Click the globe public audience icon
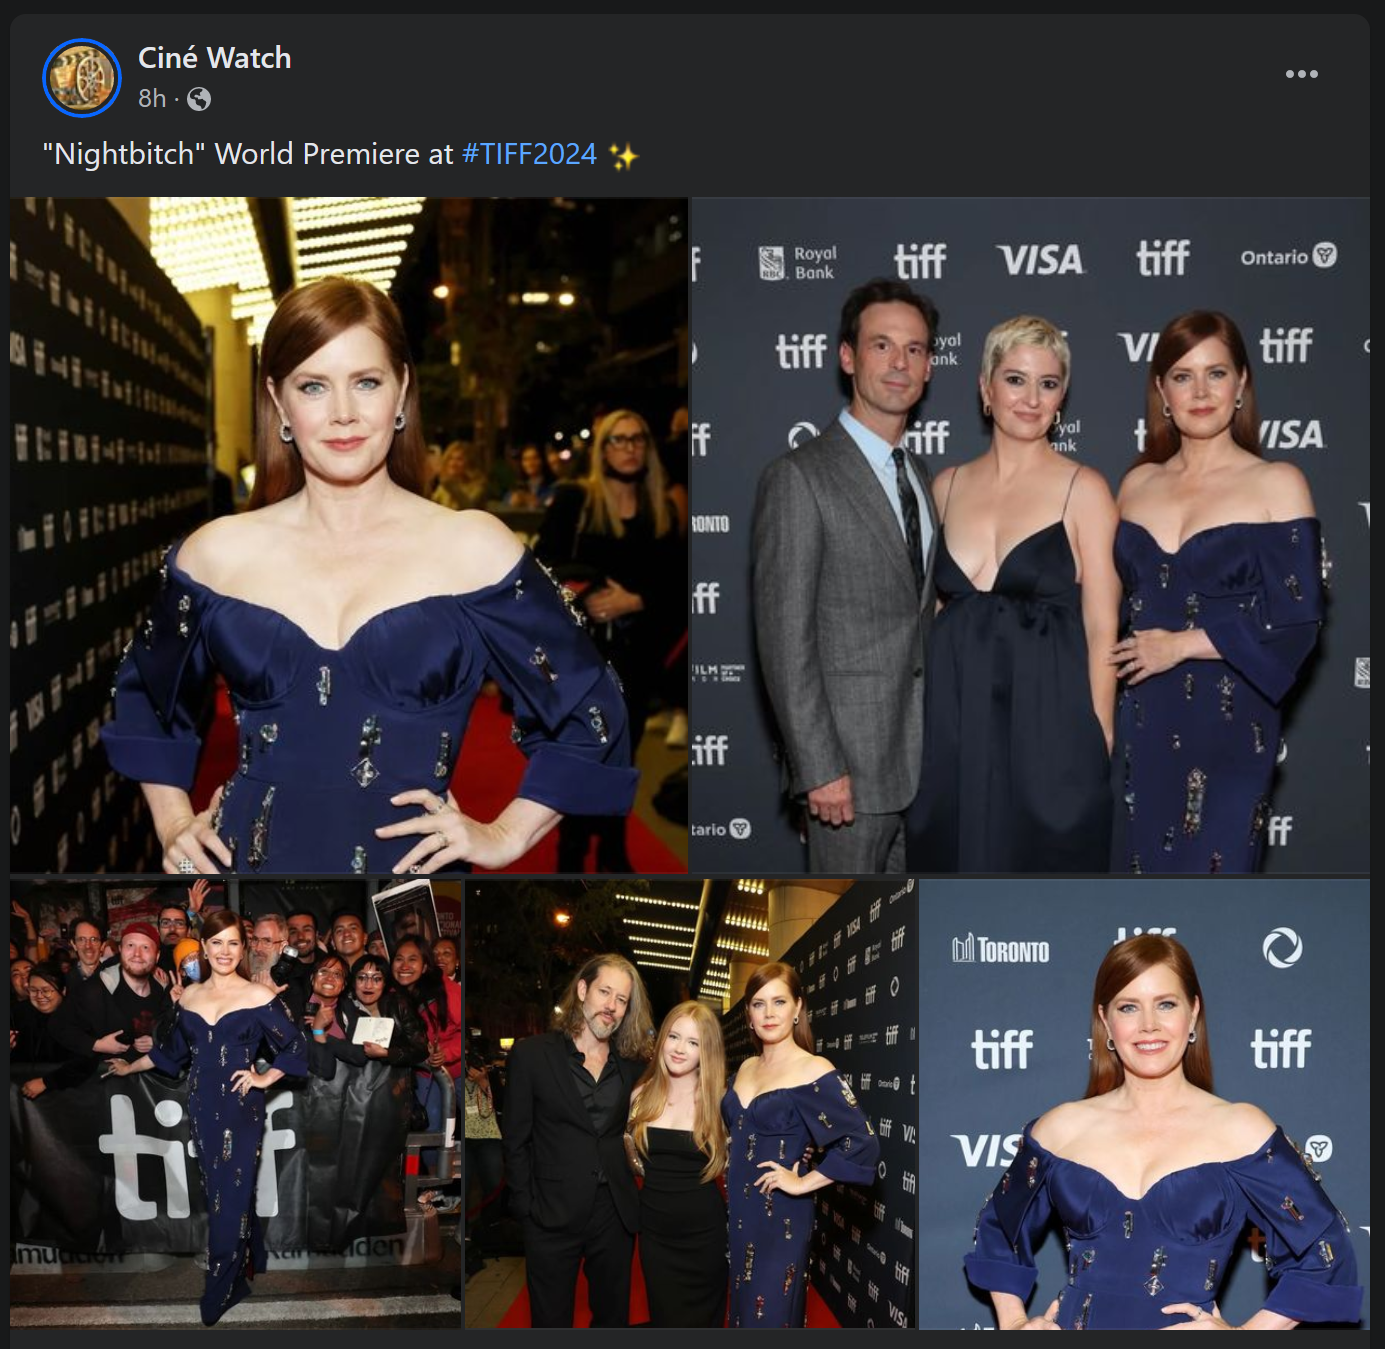Image resolution: width=1385 pixels, height=1349 pixels. click(199, 99)
